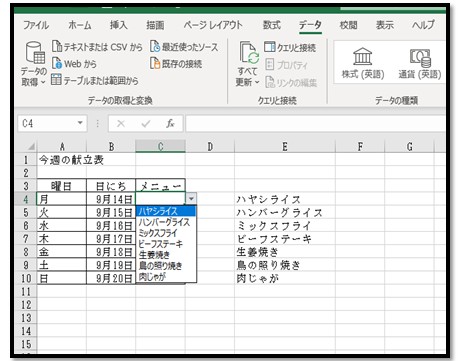
Task: Expand the データの取得 dropdown arrow
Action: point(43,82)
